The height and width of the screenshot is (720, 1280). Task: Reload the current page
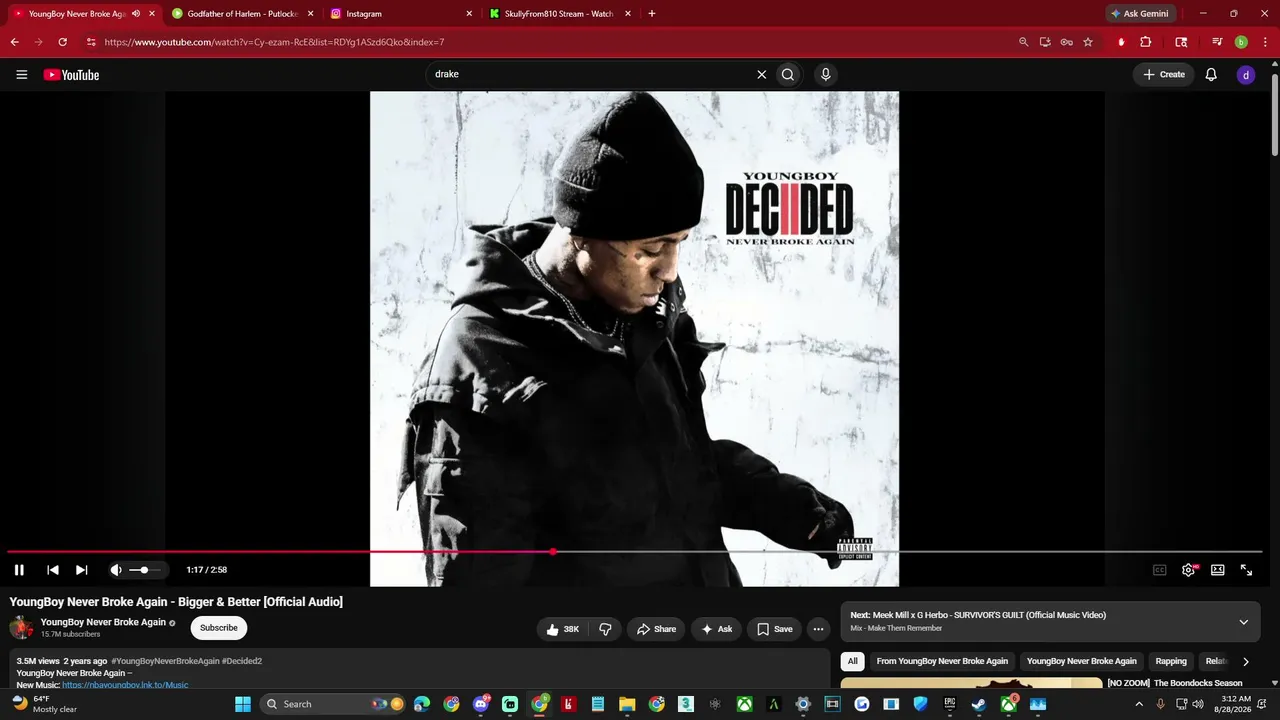click(x=62, y=42)
